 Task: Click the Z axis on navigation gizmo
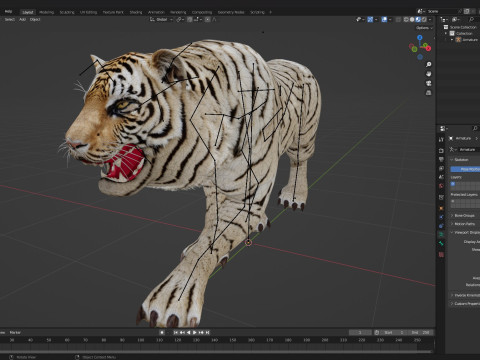click(420, 37)
